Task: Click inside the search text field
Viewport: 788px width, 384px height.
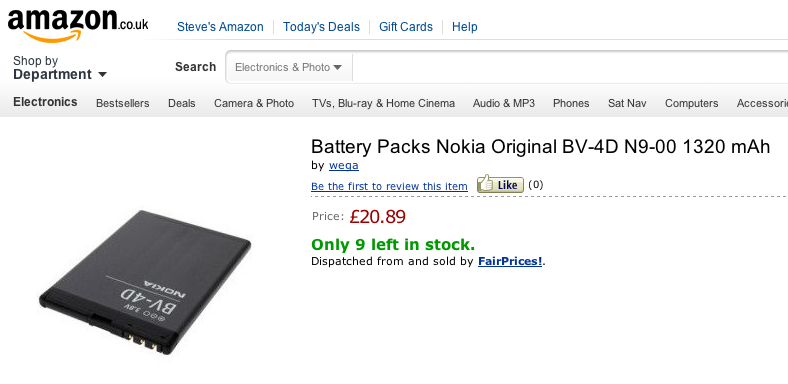Action: [570, 67]
